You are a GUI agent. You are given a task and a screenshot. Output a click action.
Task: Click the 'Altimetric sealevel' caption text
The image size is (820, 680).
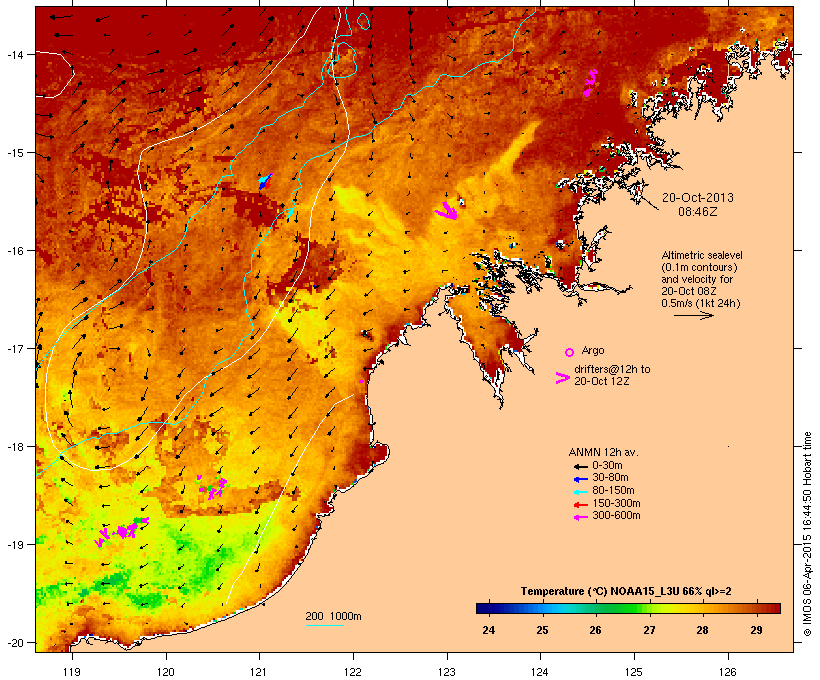(702, 255)
